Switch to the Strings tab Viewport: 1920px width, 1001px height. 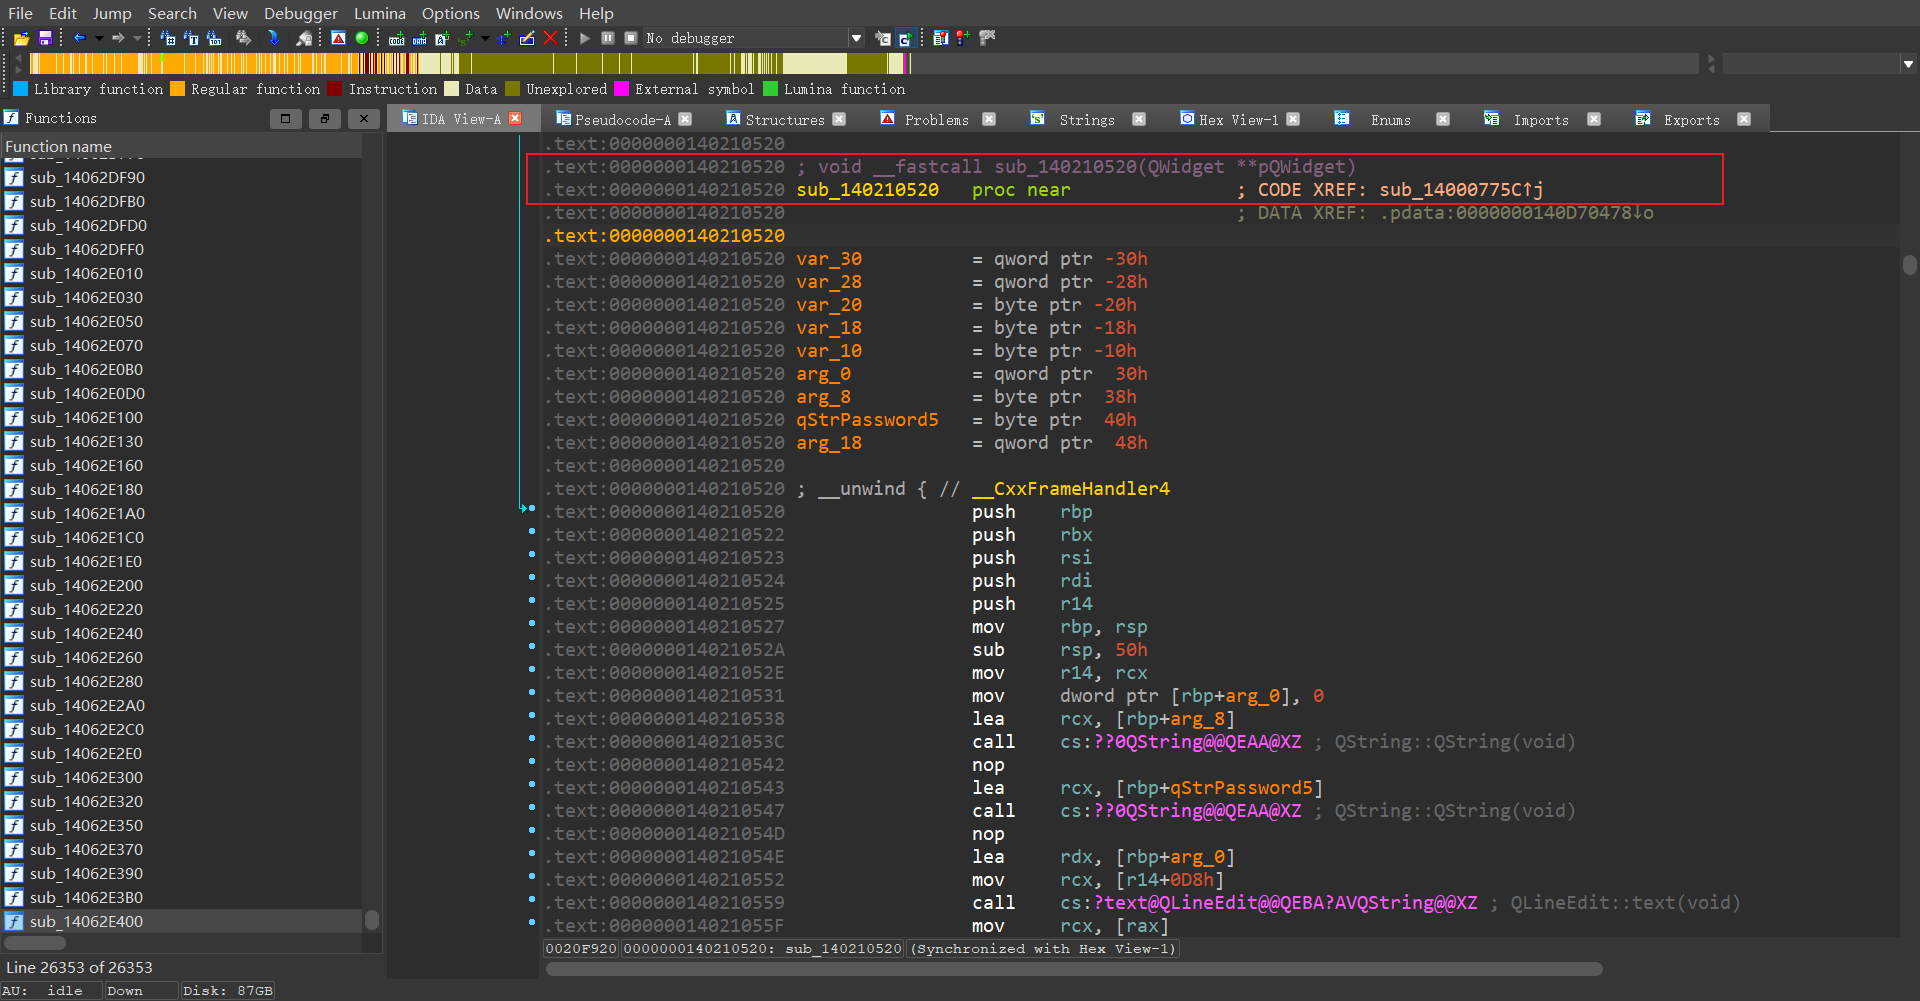tap(1086, 119)
